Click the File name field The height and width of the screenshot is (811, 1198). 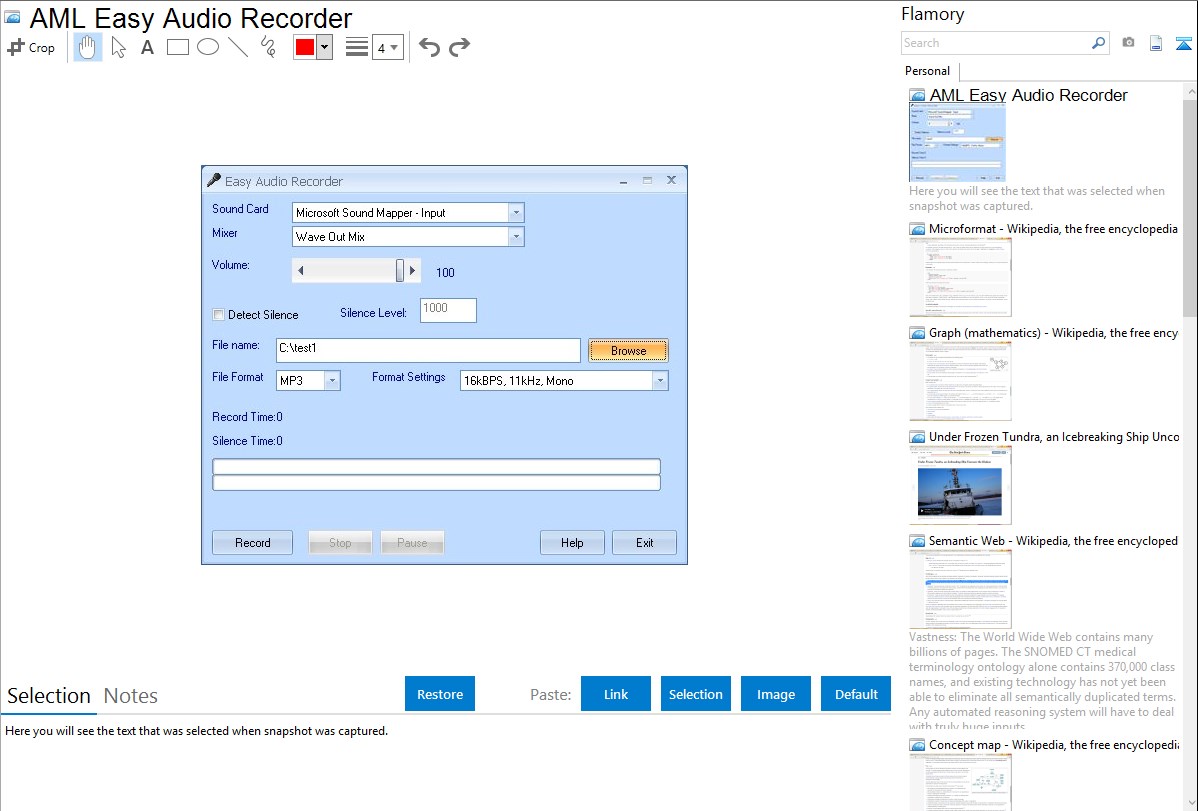pyautogui.click(x=428, y=349)
